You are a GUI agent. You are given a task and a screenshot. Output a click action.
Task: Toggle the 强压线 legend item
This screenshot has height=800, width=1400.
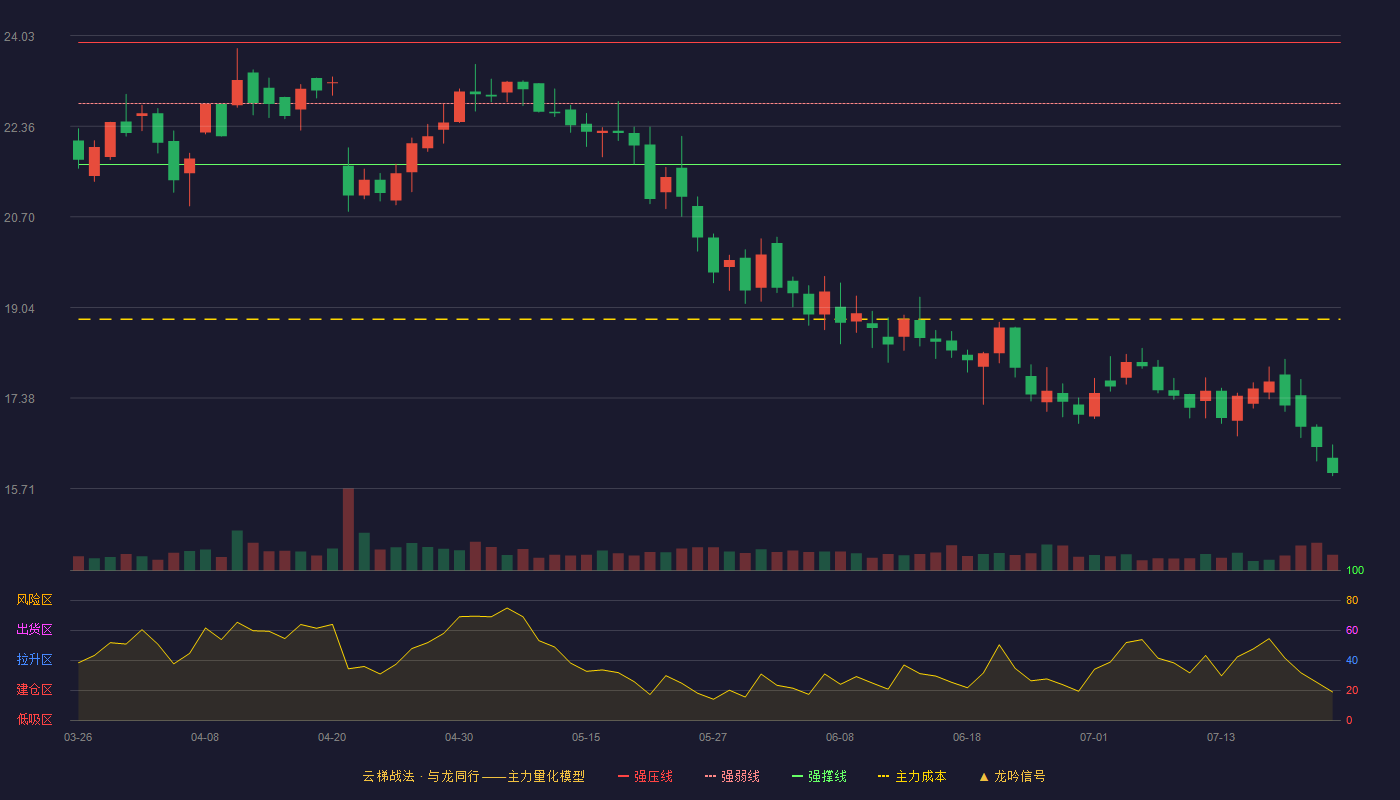point(645,776)
